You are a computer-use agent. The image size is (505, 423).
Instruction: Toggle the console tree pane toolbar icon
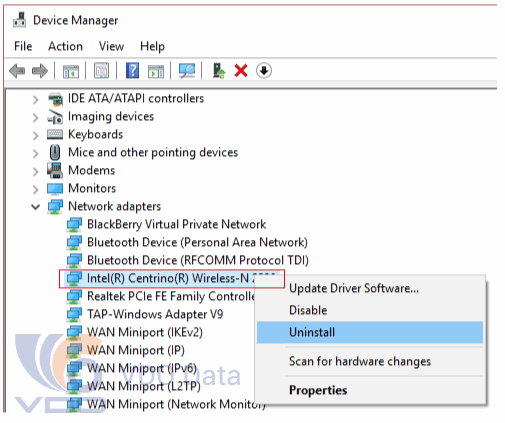[x=71, y=71]
